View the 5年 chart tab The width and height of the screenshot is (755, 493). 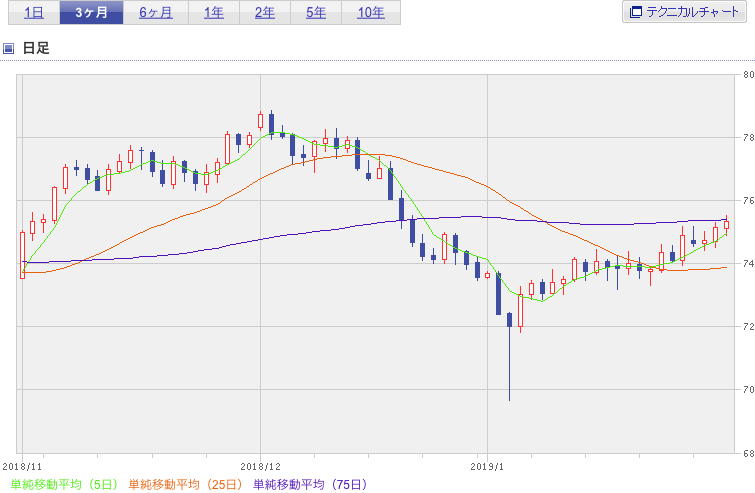[316, 12]
